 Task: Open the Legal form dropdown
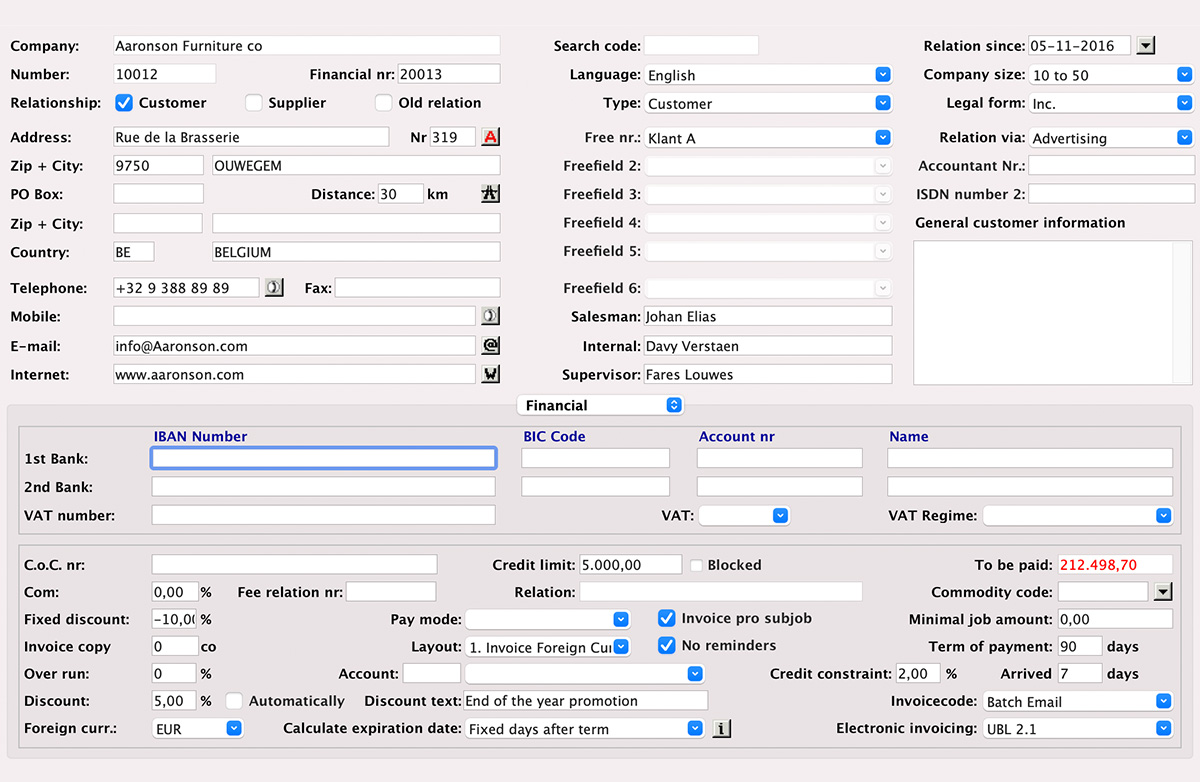coord(1111,103)
